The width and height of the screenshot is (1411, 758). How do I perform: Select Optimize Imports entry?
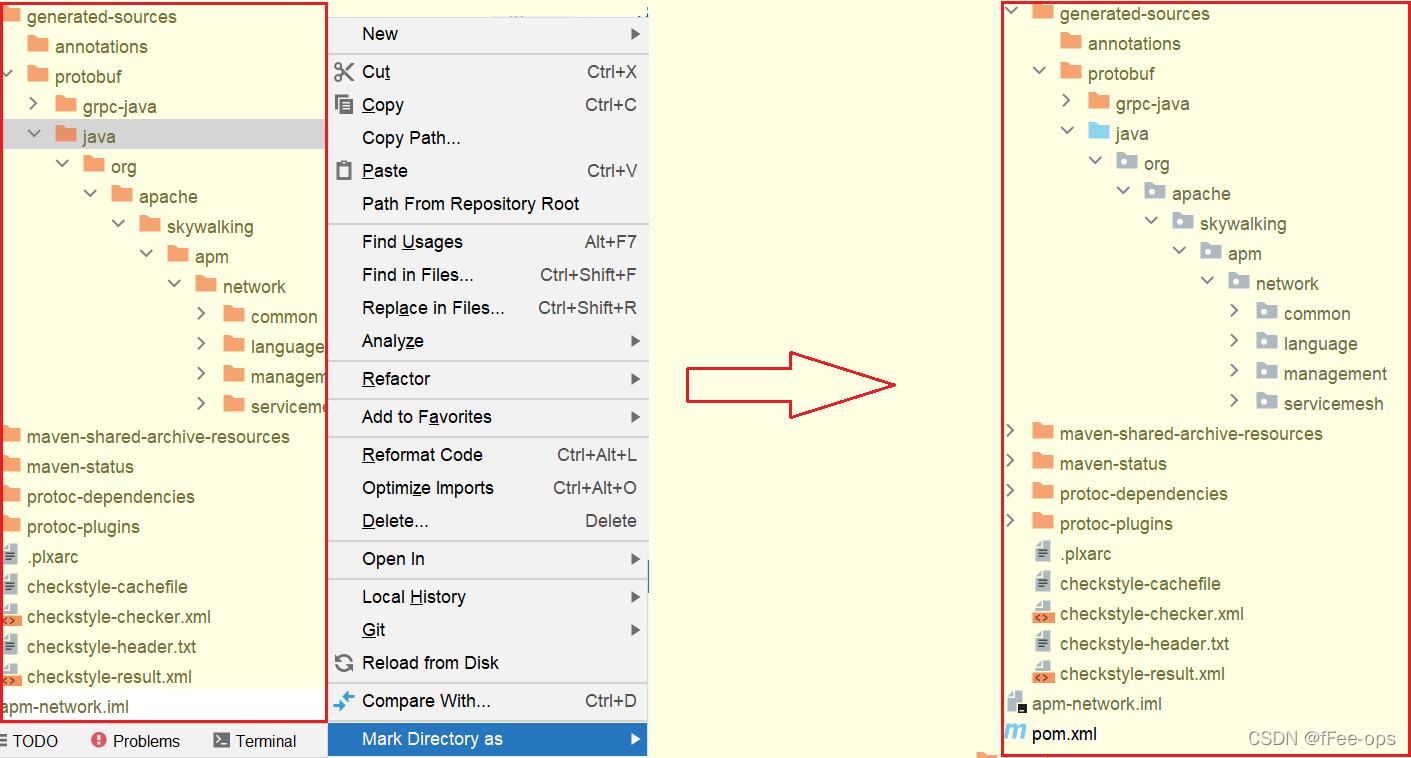point(488,488)
